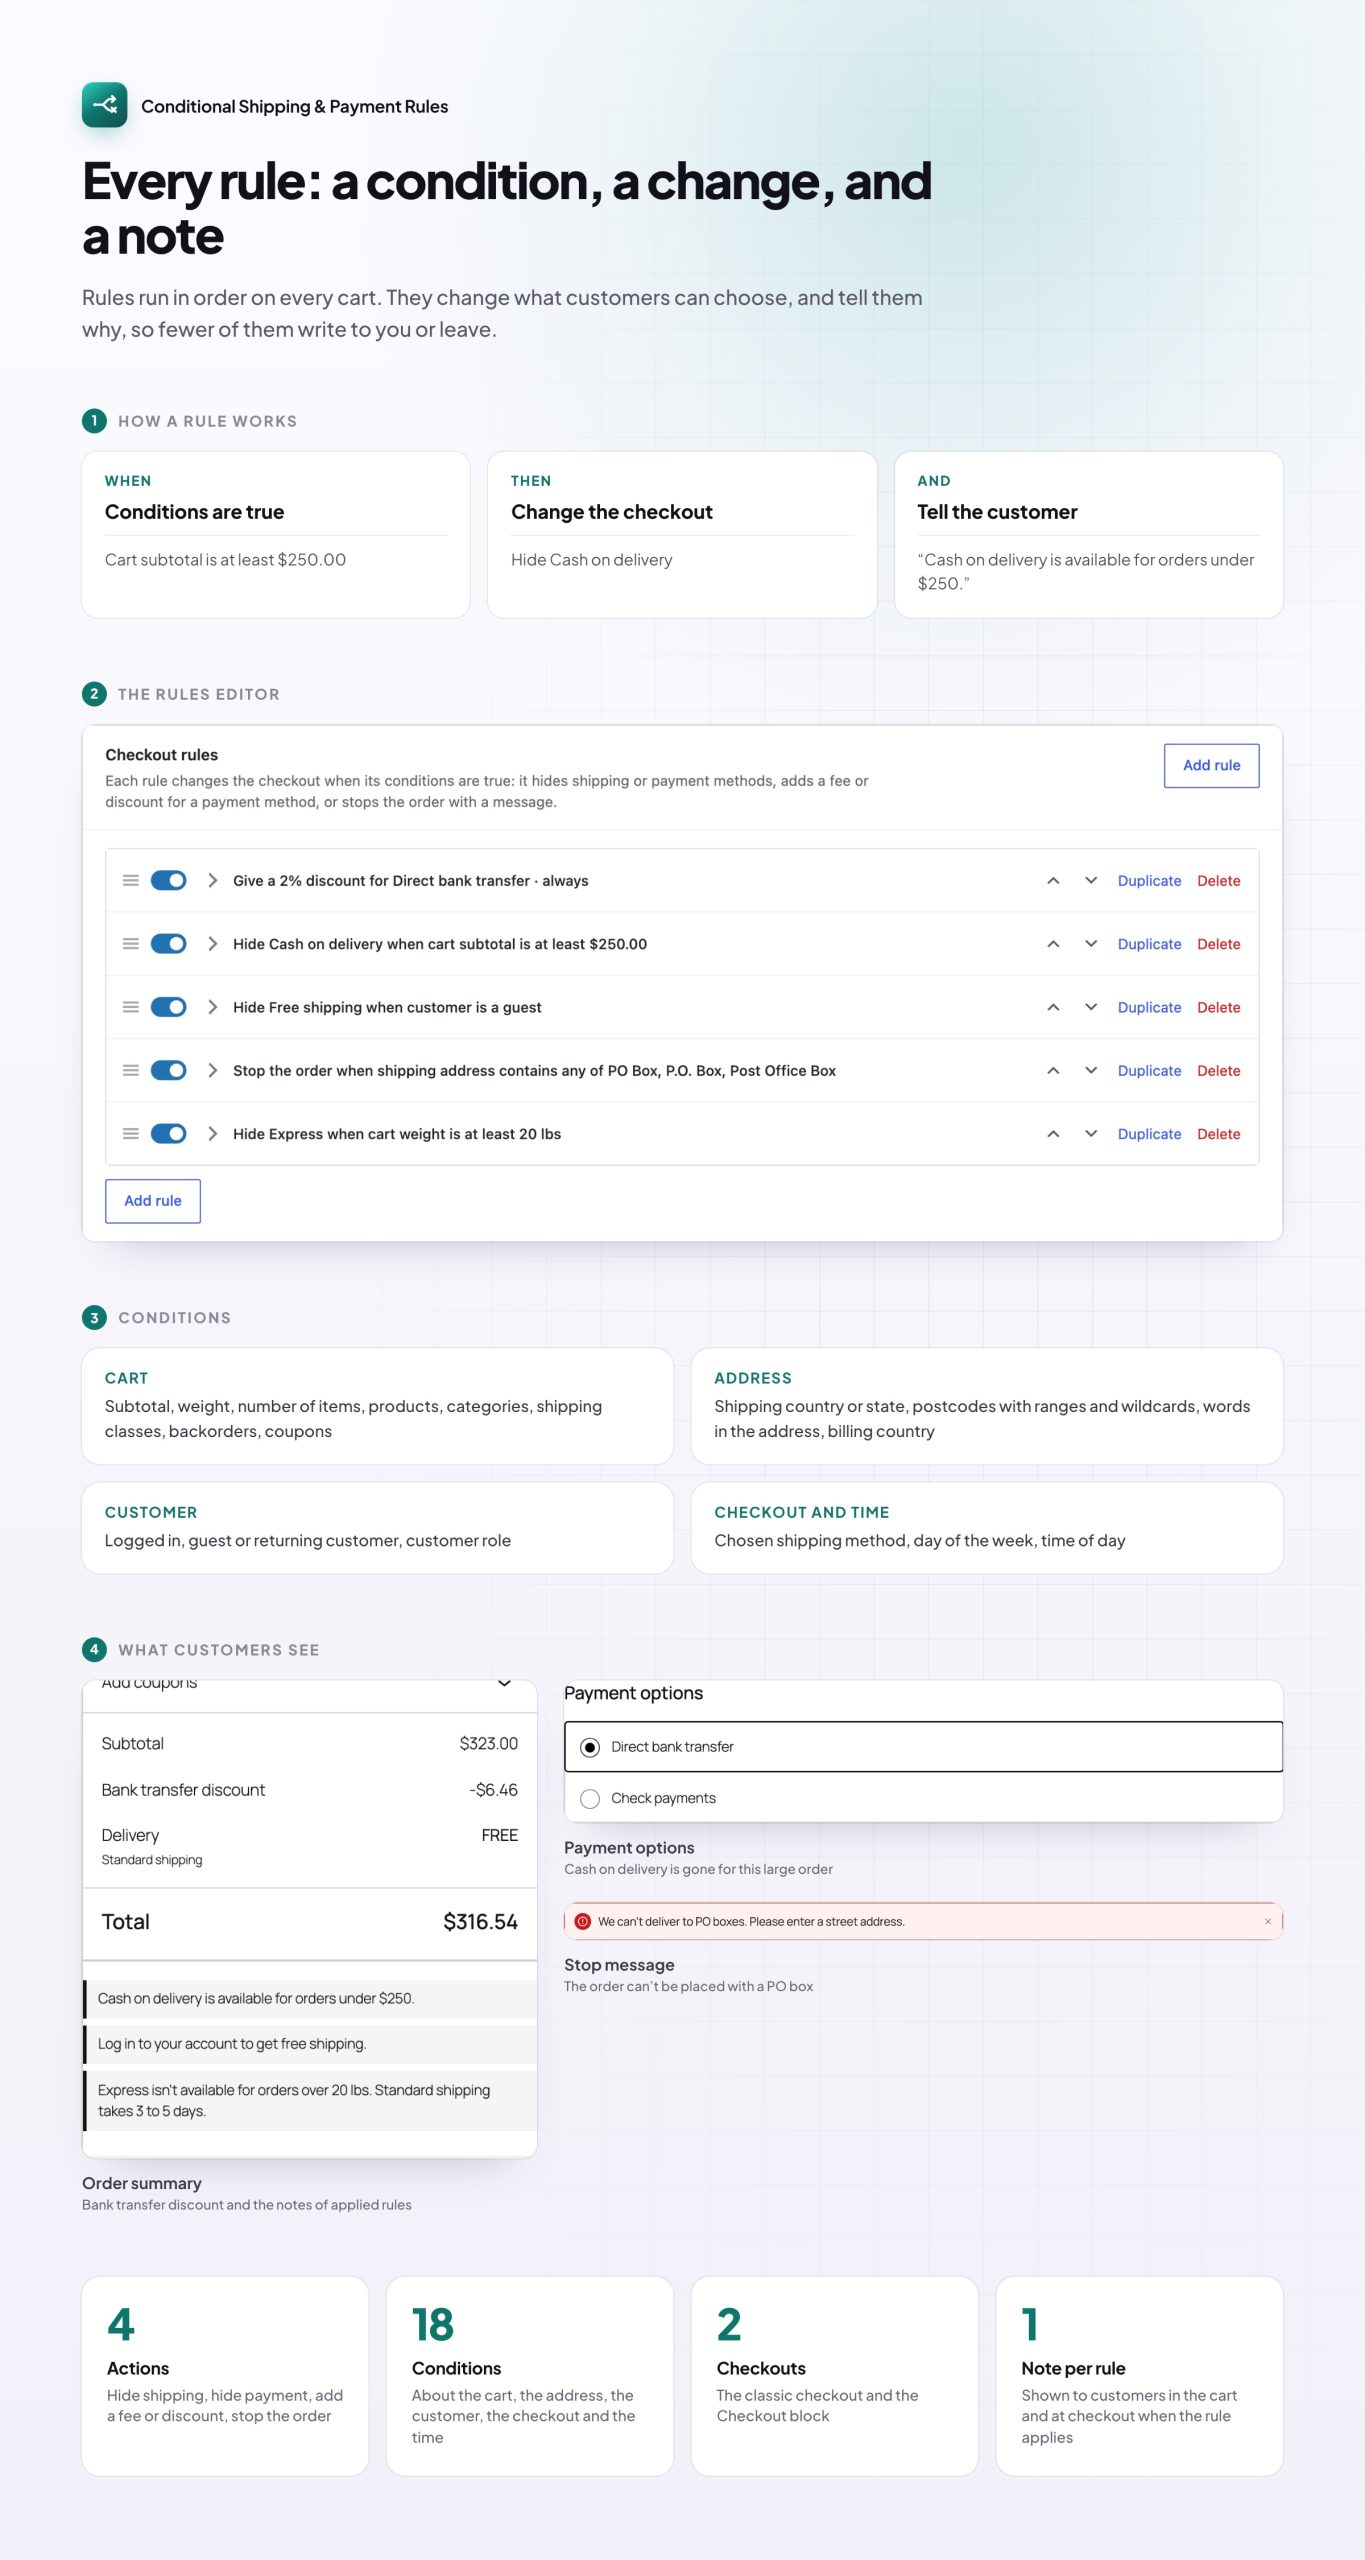
Task: Click the Add rule button below the rules list
Action: (x=153, y=1200)
